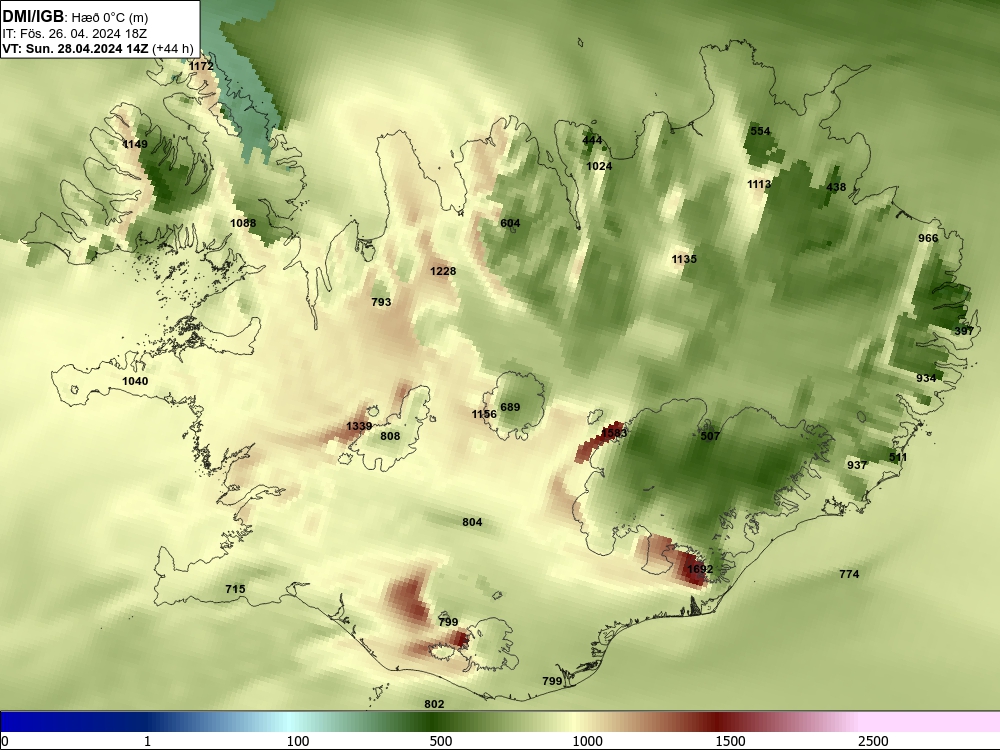Select the 604 map value
The height and width of the screenshot is (750, 1000).
click(x=510, y=223)
